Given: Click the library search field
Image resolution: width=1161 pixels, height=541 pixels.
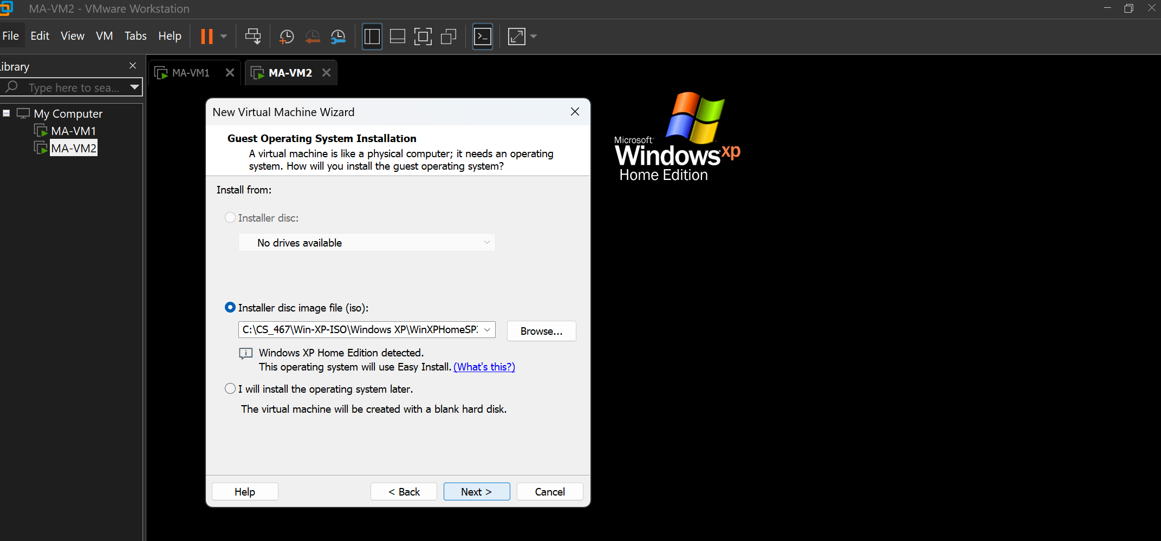Looking at the screenshot, I should click(73, 87).
